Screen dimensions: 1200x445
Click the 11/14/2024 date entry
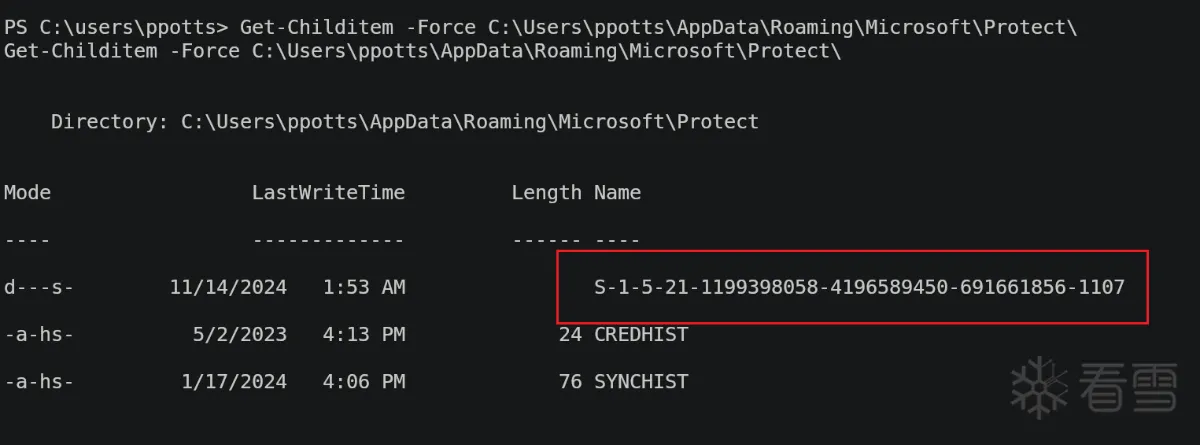pyautogui.click(x=228, y=287)
